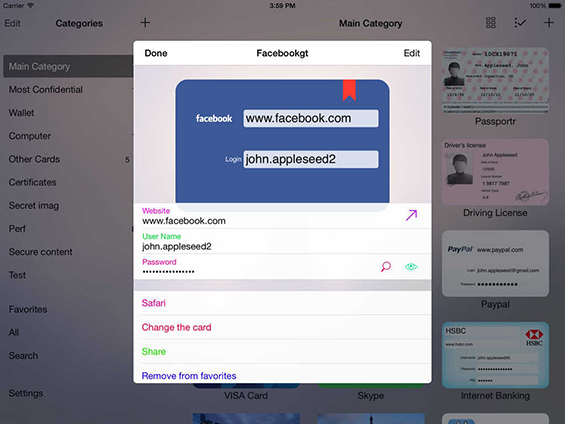Open Most Confidential category
The width and height of the screenshot is (565, 424).
(x=46, y=90)
